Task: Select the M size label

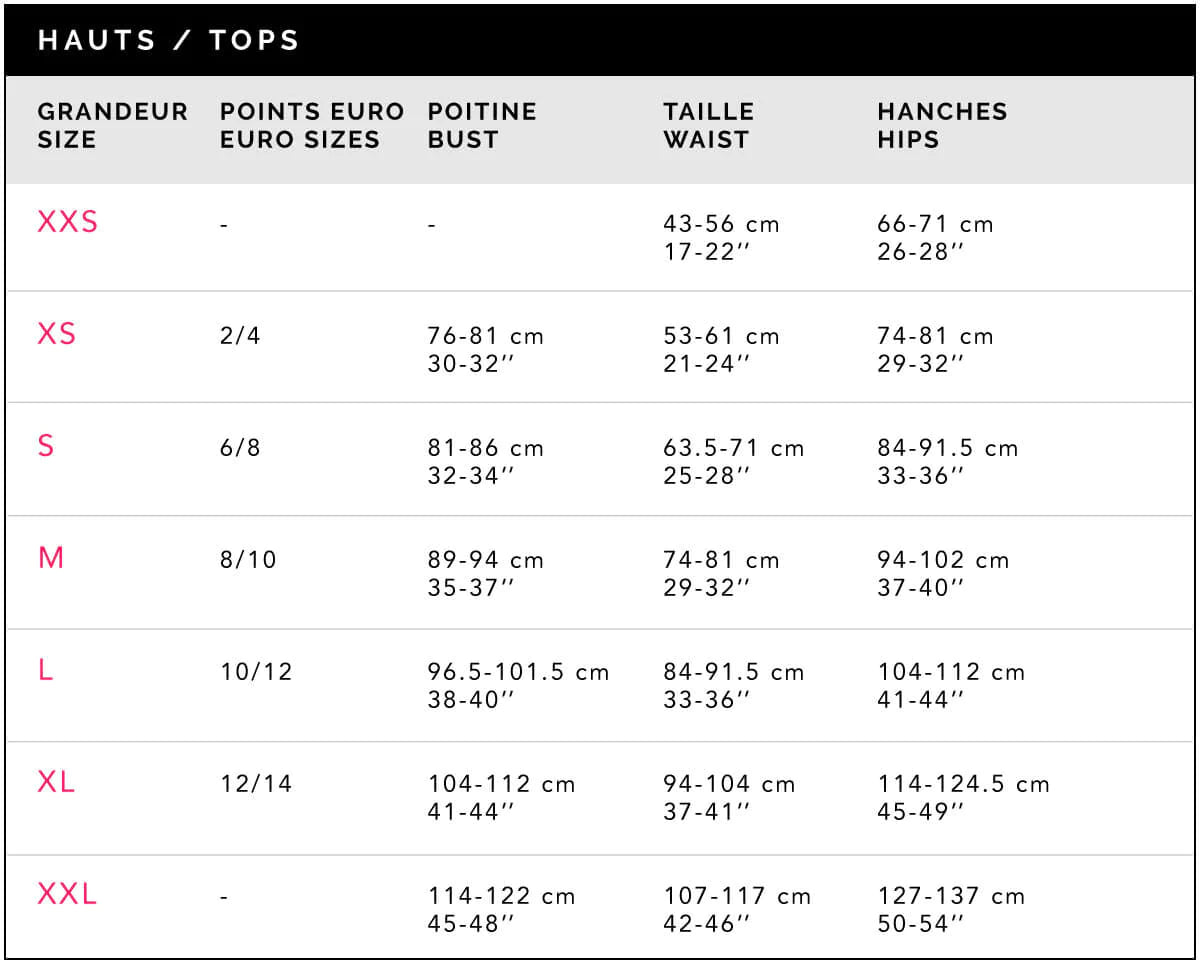Action: [x=51, y=558]
